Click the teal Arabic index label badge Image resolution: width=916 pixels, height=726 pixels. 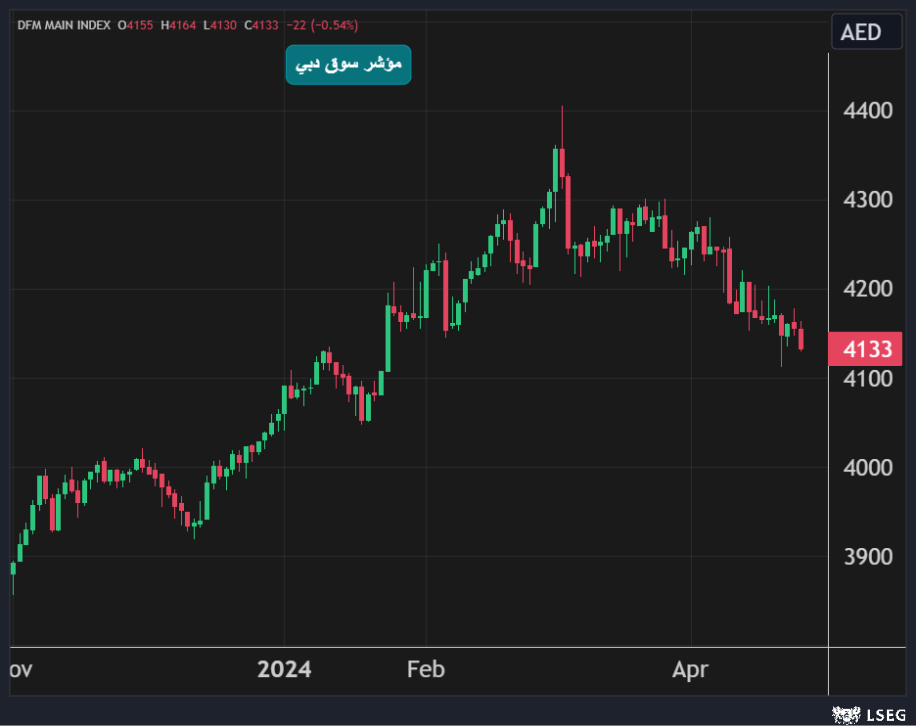coord(348,65)
